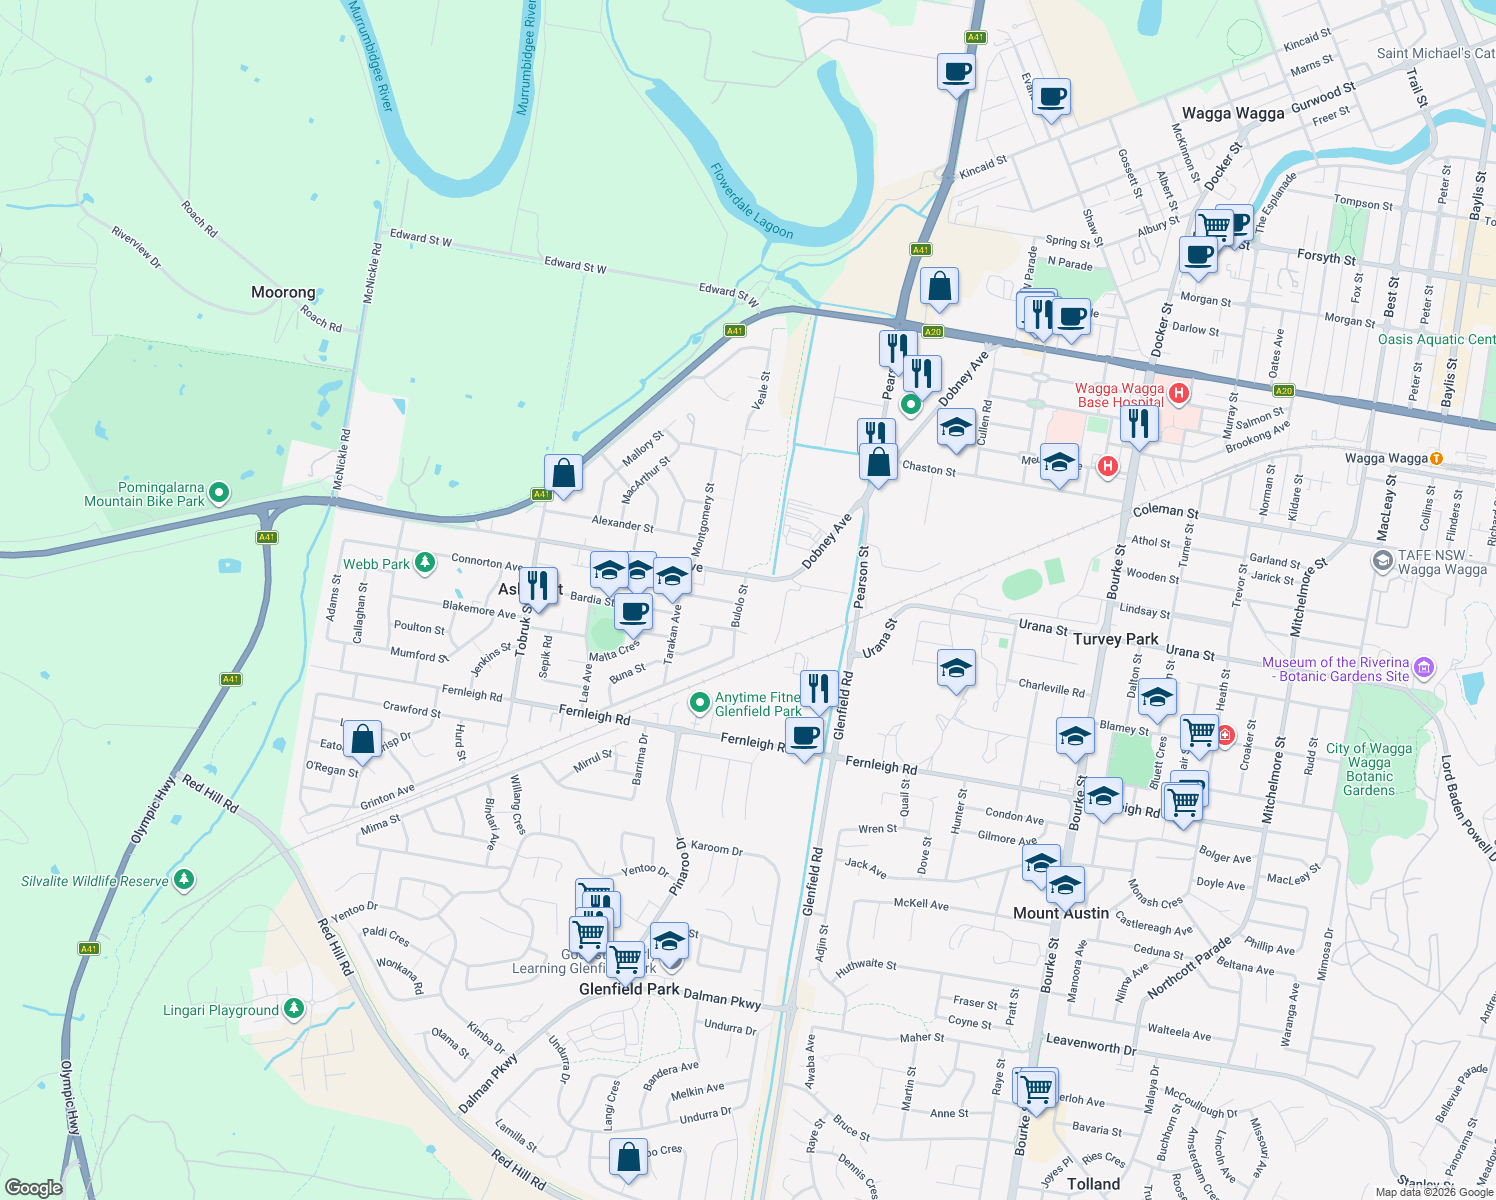Select the school marker above Blamey St near Dalton St
The height and width of the screenshot is (1200, 1496).
click(1157, 699)
